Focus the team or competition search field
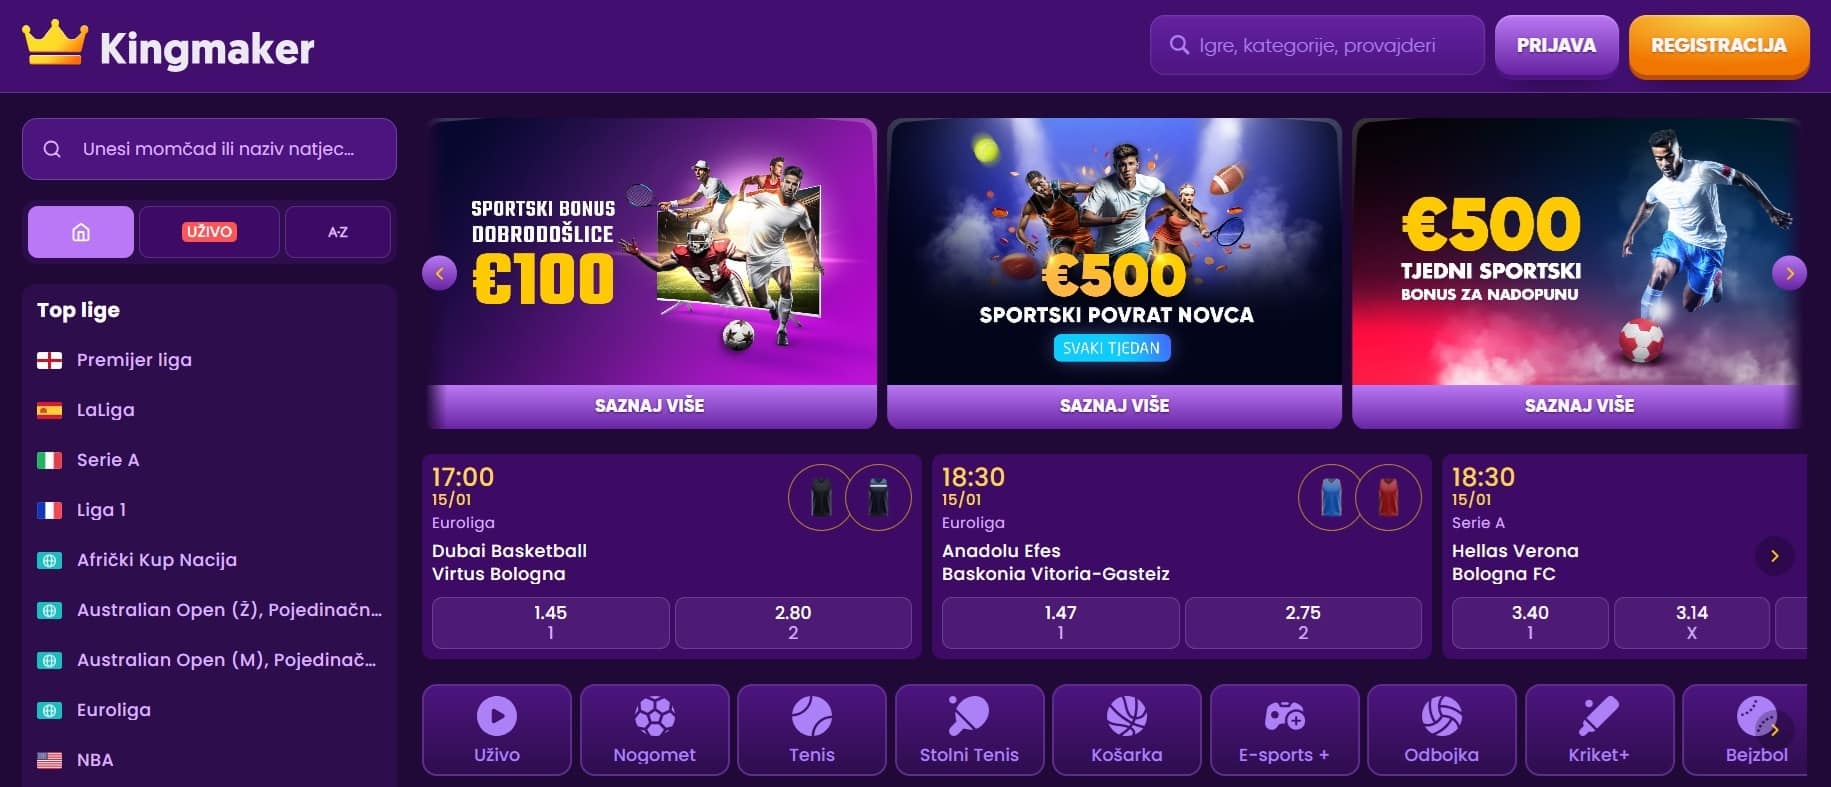The height and width of the screenshot is (787, 1831). click(x=209, y=149)
